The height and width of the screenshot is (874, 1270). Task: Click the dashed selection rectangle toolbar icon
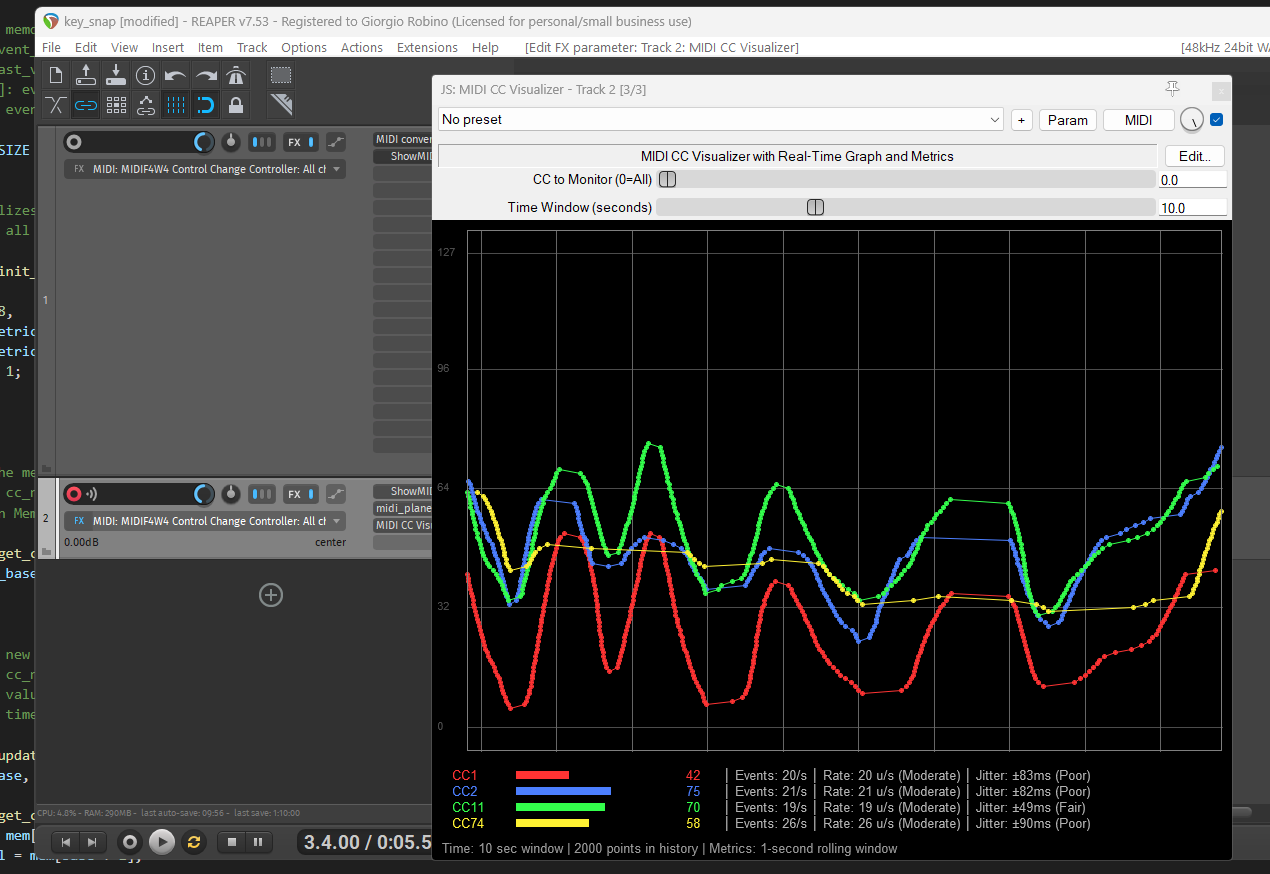click(281, 75)
